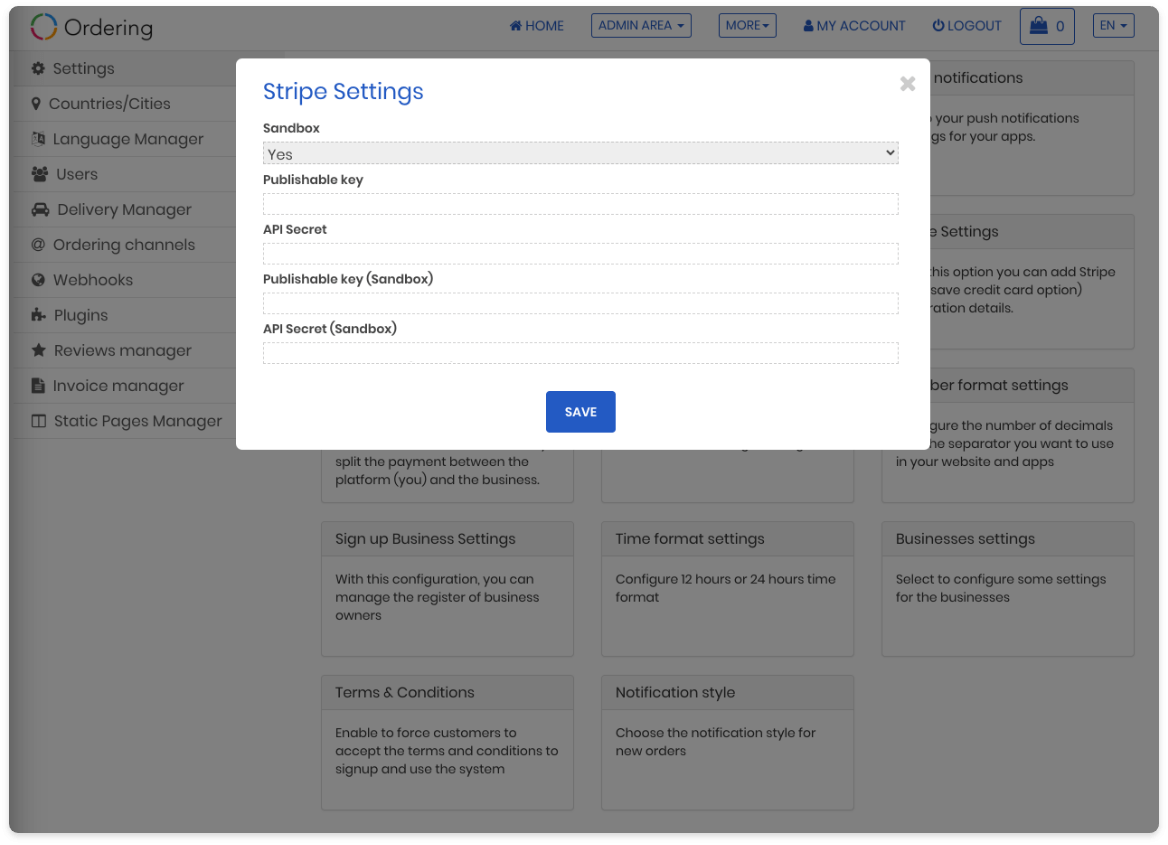This screenshot has width=1168, height=845.
Task: Close the Stripe Settings dialog
Action: click(907, 83)
